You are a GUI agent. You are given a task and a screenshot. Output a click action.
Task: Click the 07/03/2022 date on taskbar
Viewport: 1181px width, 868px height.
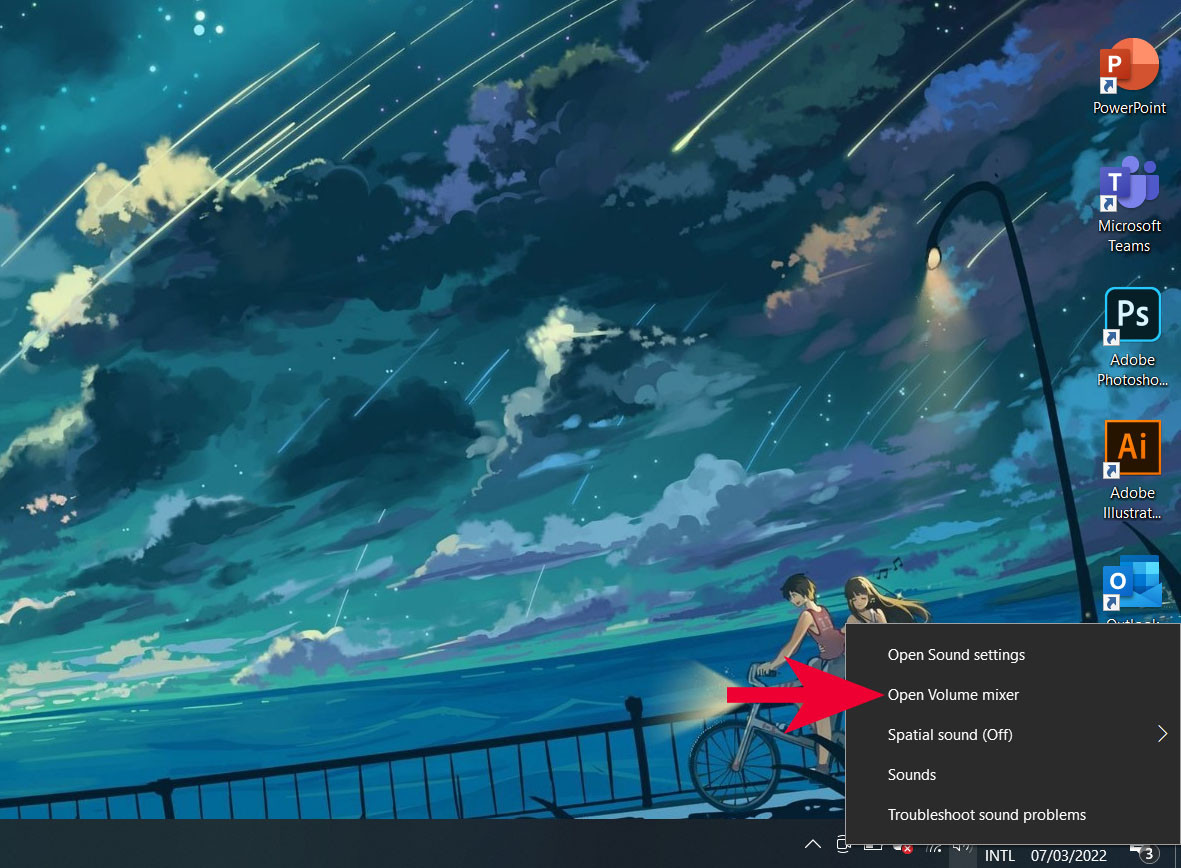1068,856
